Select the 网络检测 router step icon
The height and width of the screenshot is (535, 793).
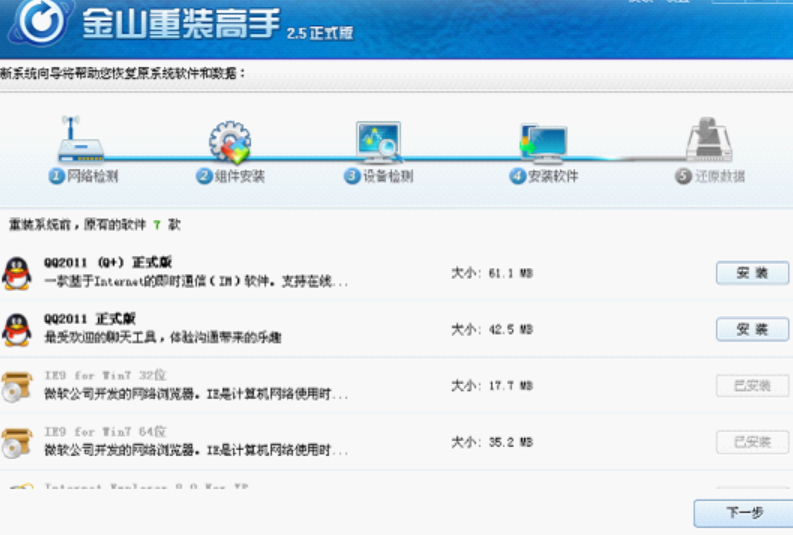click(x=80, y=139)
